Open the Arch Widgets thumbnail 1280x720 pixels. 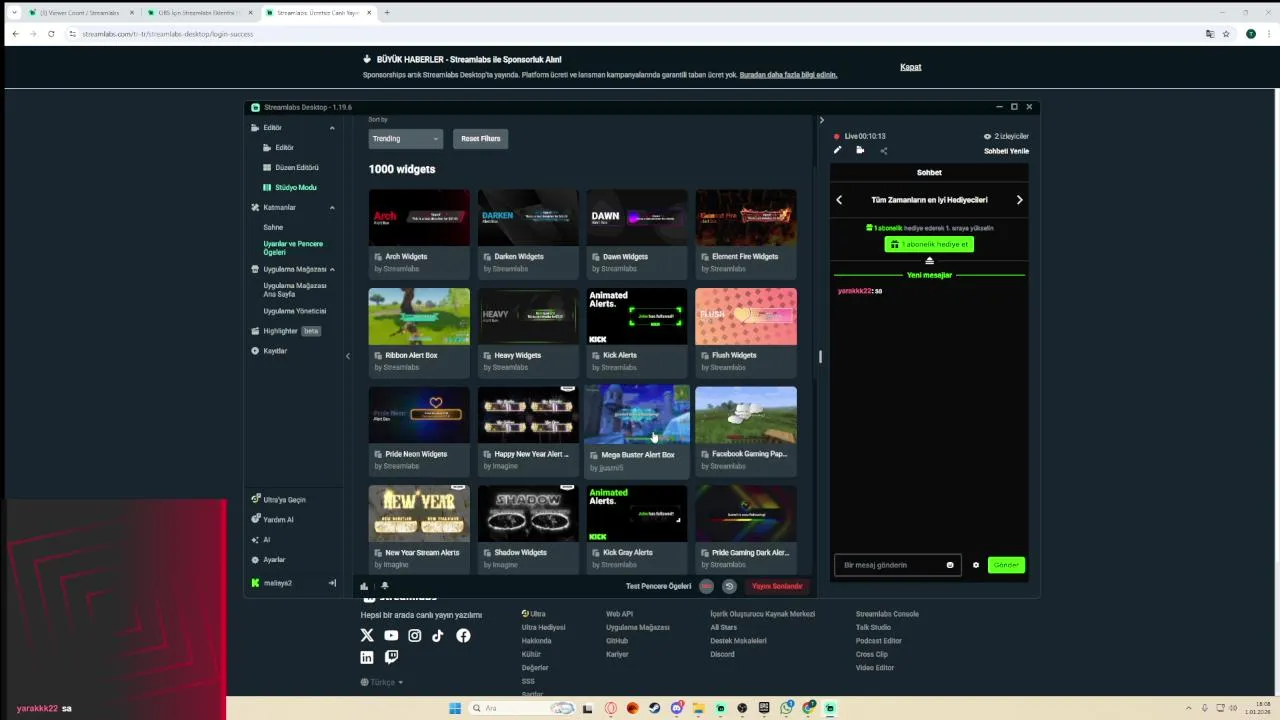419,218
